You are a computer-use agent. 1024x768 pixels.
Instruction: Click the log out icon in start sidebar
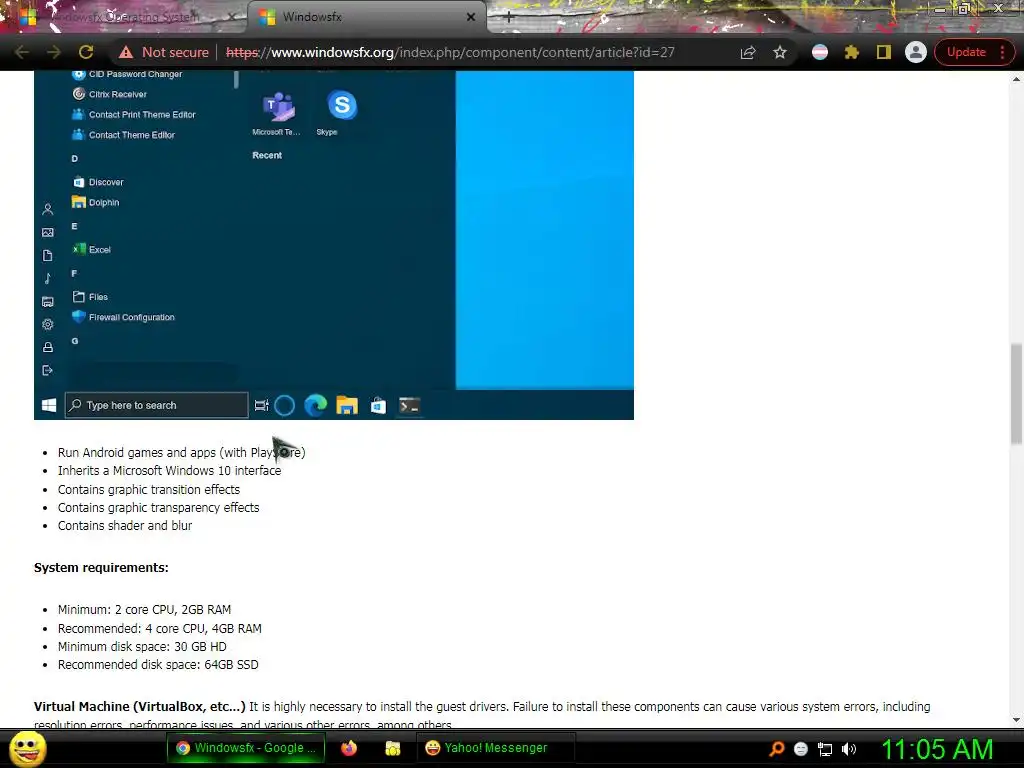pos(47,371)
